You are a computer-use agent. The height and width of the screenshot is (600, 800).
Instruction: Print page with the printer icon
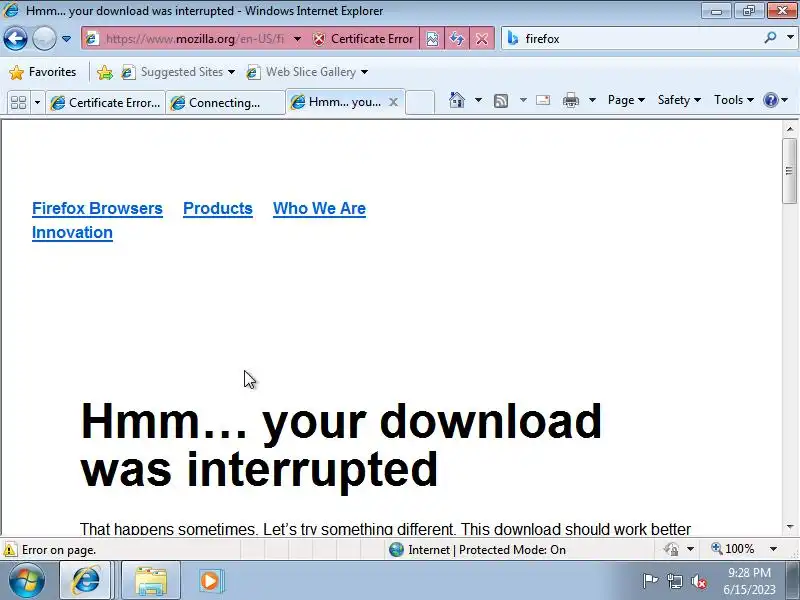(x=571, y=100)
